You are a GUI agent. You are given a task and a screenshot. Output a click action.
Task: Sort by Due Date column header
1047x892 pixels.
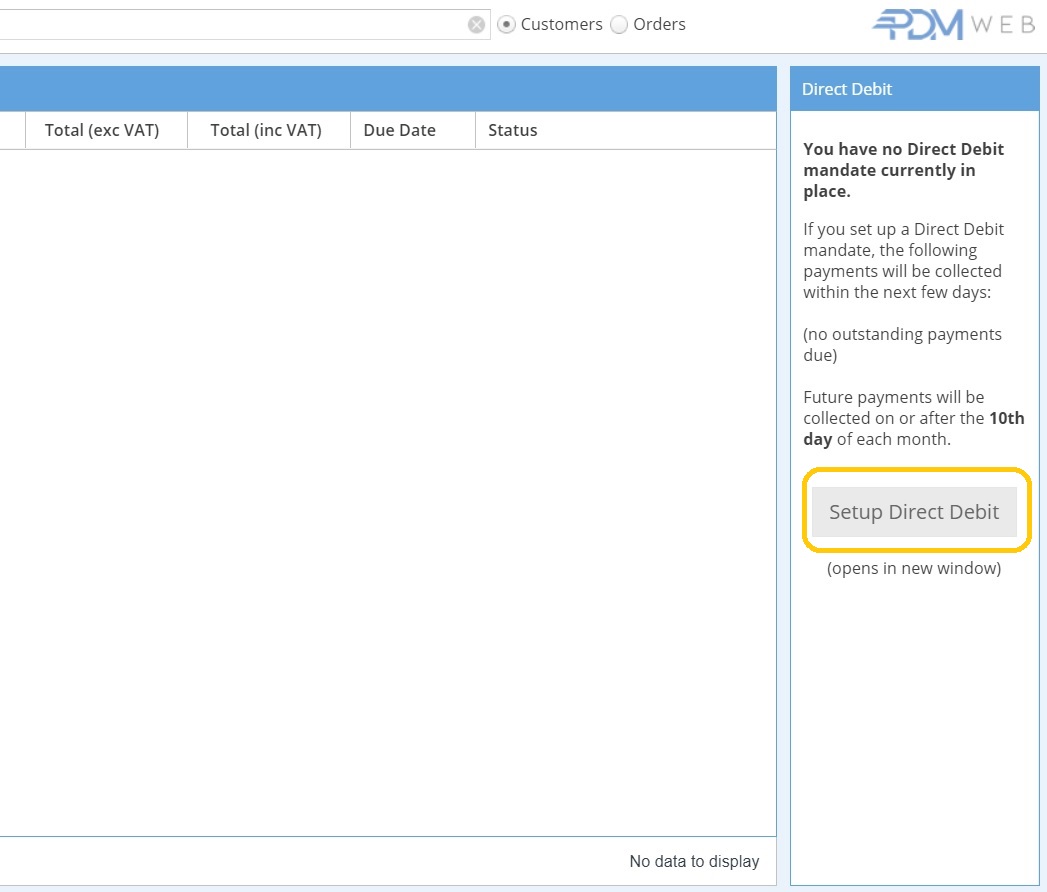click(x=400, y=130)
